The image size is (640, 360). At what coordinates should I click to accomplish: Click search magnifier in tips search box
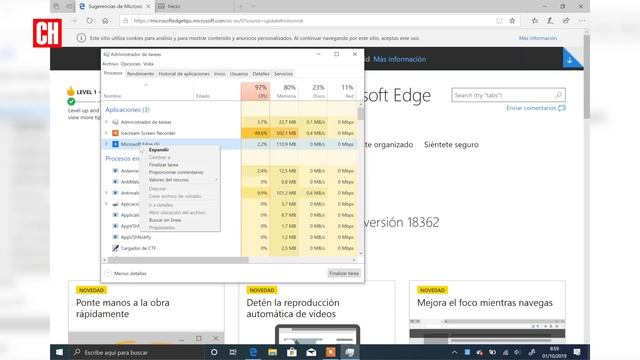pyautogui.click(x=558, y=95)
